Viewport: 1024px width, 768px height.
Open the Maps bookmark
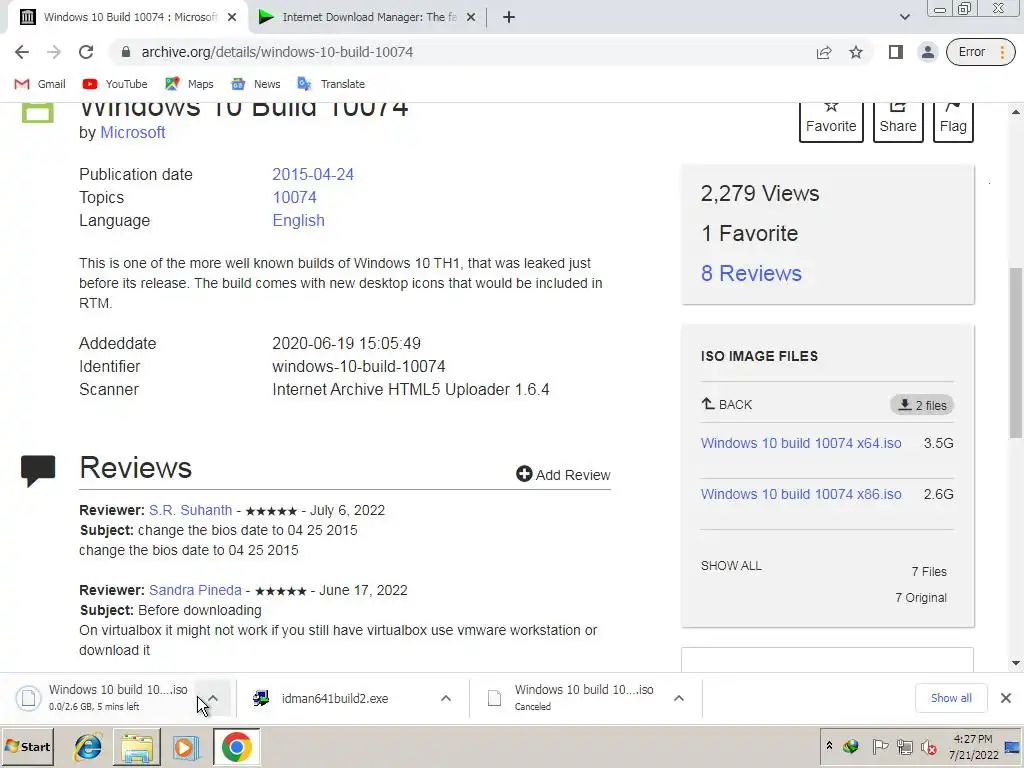click(189, 84)
